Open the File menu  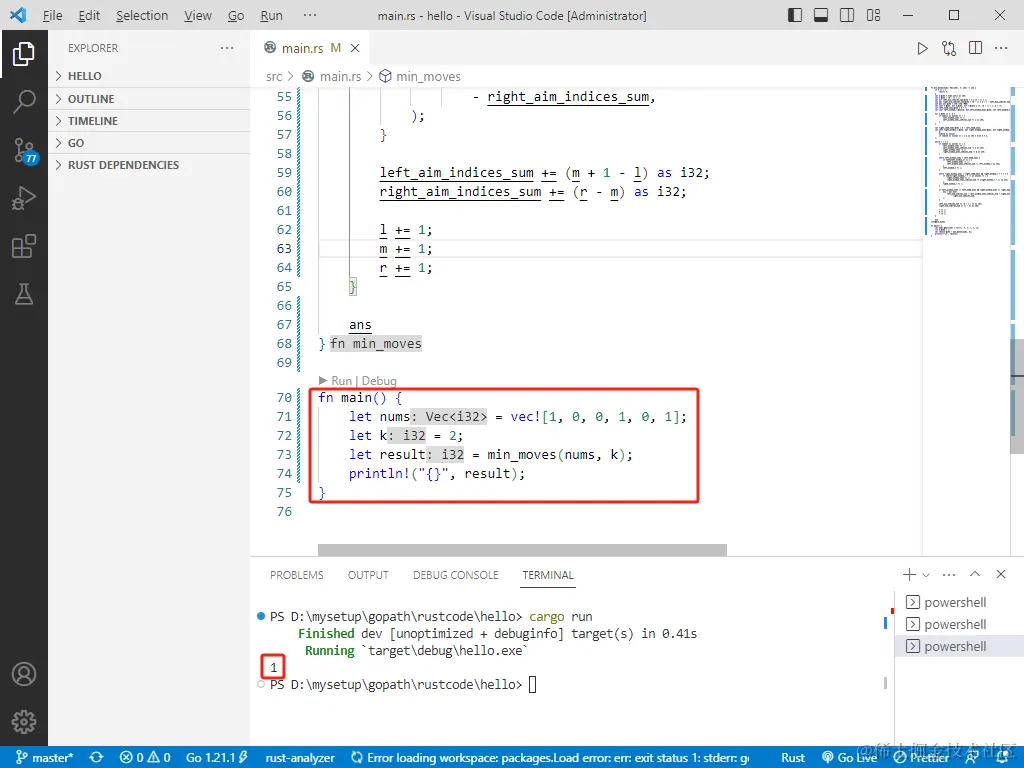pos(52,15)
